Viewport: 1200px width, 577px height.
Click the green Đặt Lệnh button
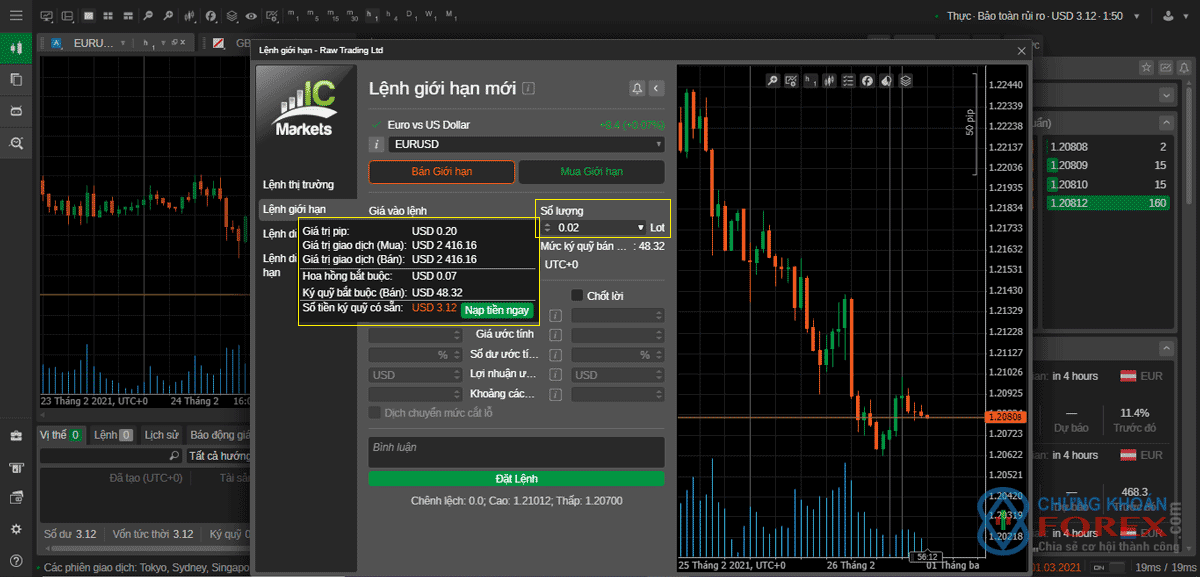516,479
